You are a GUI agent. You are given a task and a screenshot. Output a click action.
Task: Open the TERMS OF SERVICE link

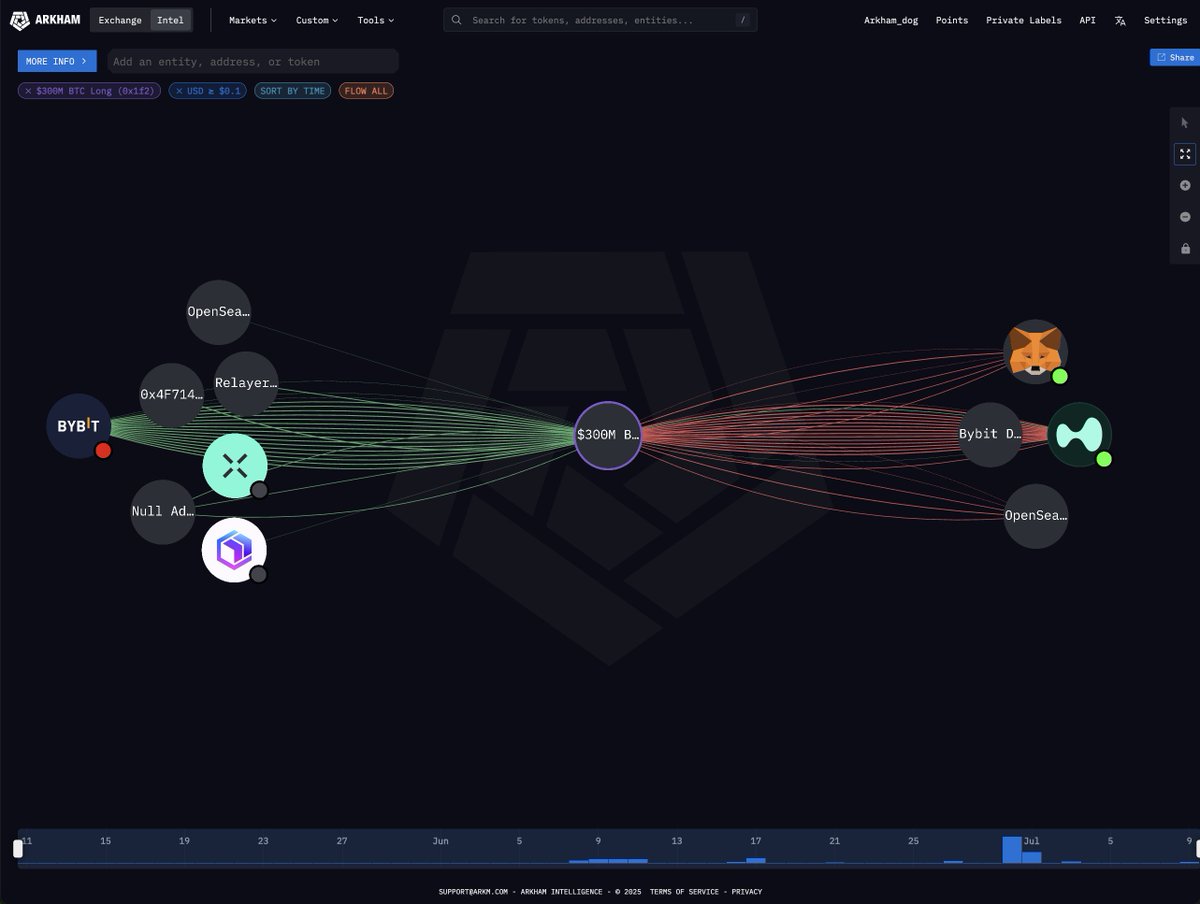[x=684, y=891]
